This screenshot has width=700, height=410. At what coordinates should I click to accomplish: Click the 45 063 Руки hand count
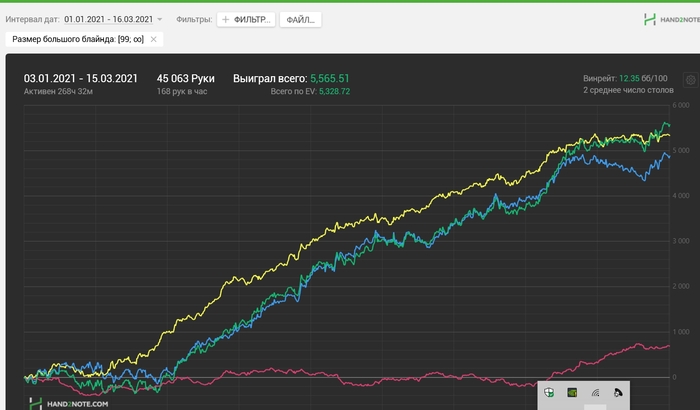(185, 79)
